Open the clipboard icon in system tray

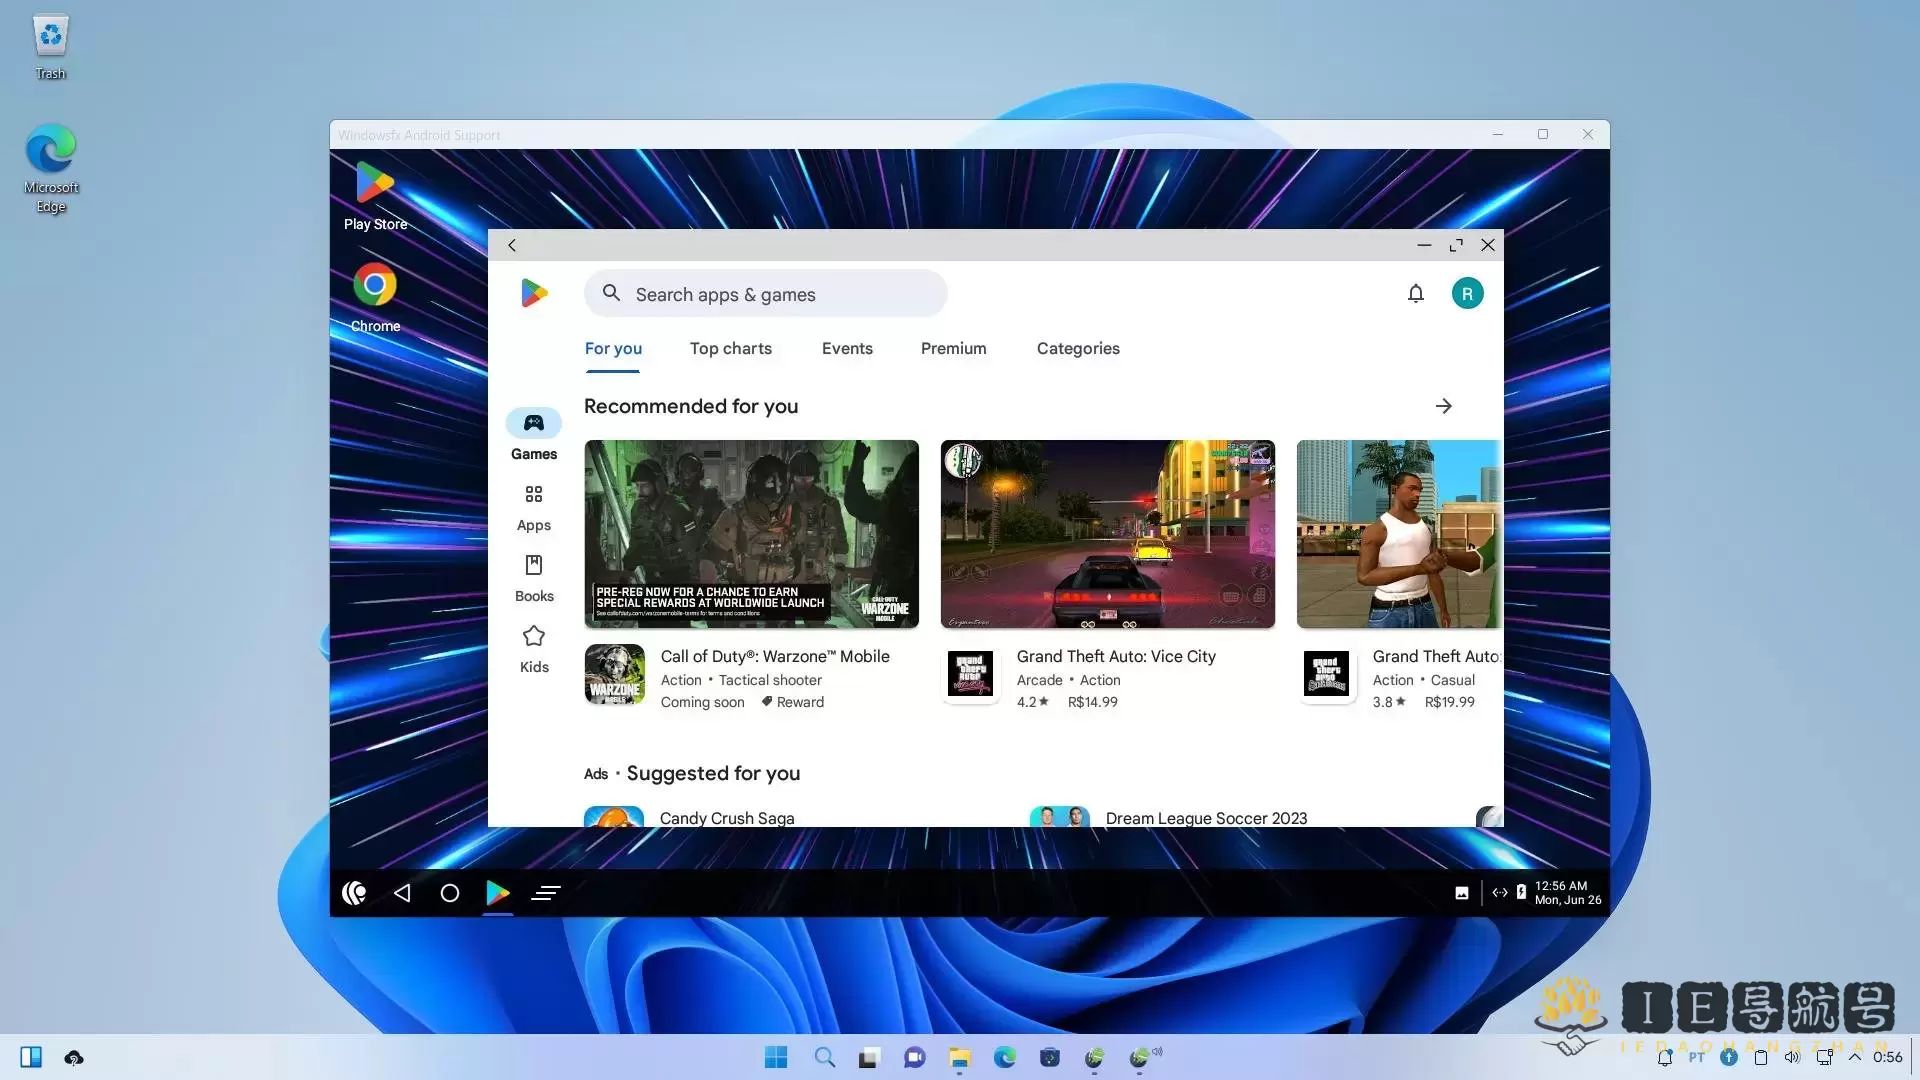(1761, 1057)
